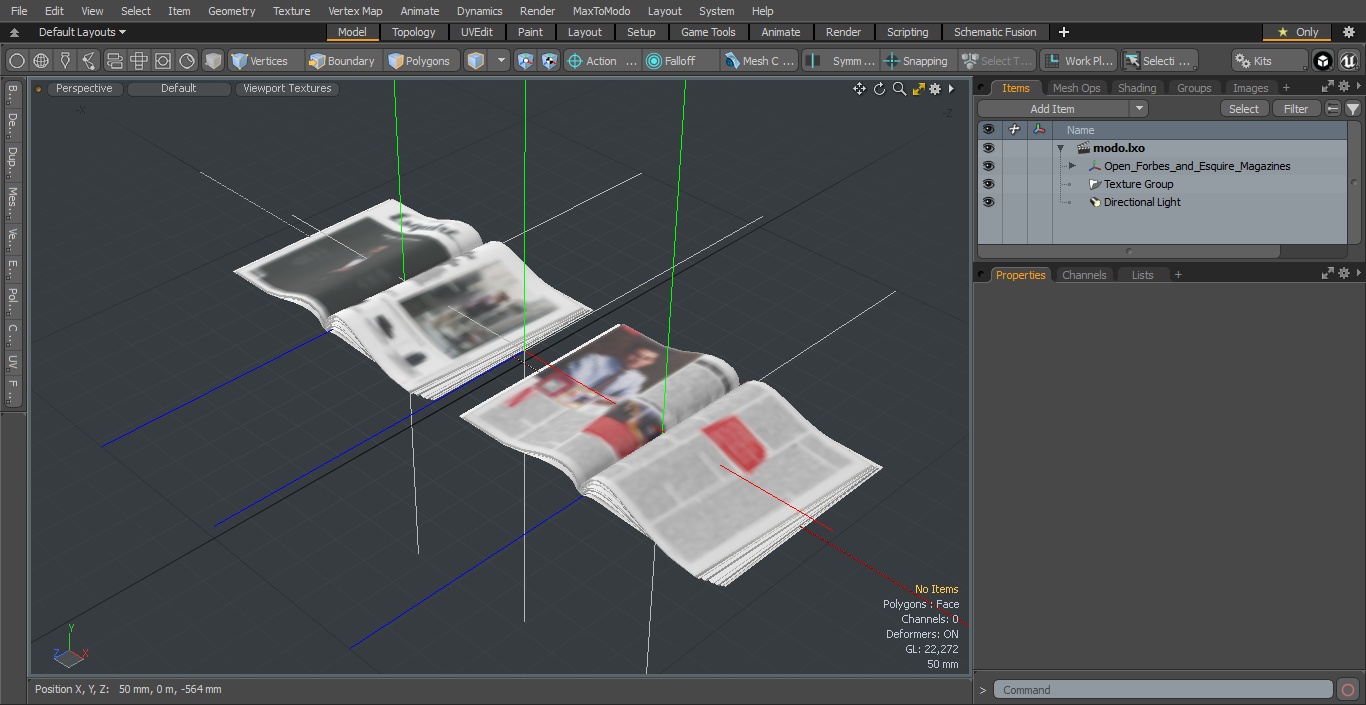The image size is (1366, 705).
Task: Open the Selection options button
Action: 1159,61
